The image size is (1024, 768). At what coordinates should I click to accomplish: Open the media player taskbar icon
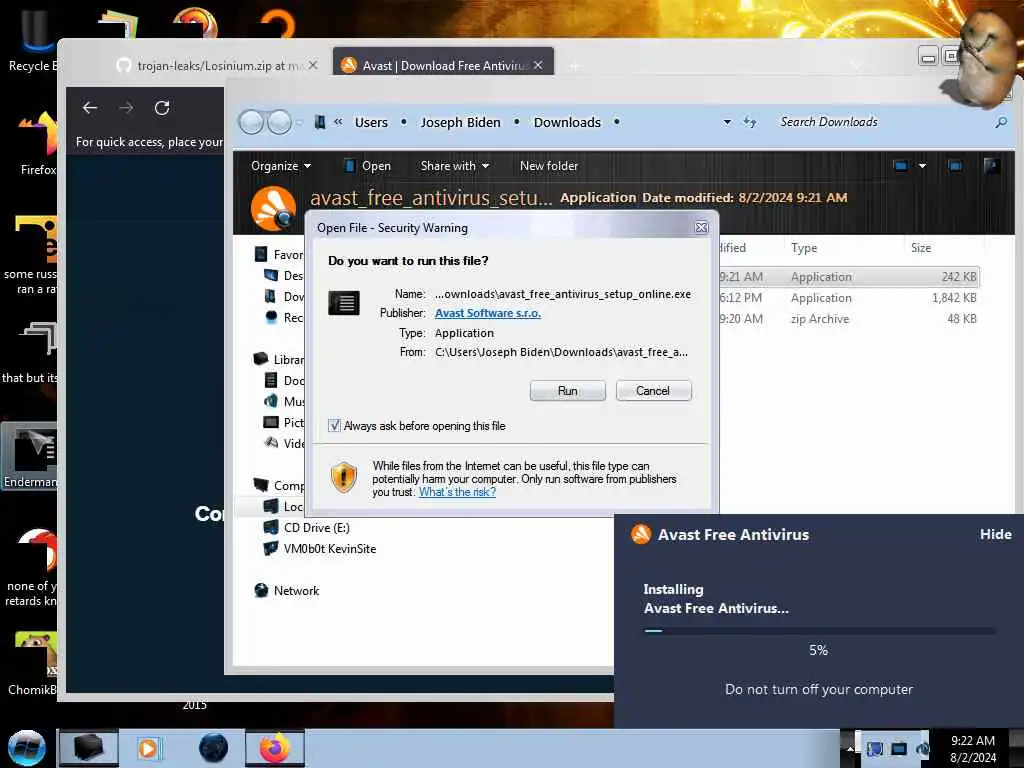click(x=148, y=748)
